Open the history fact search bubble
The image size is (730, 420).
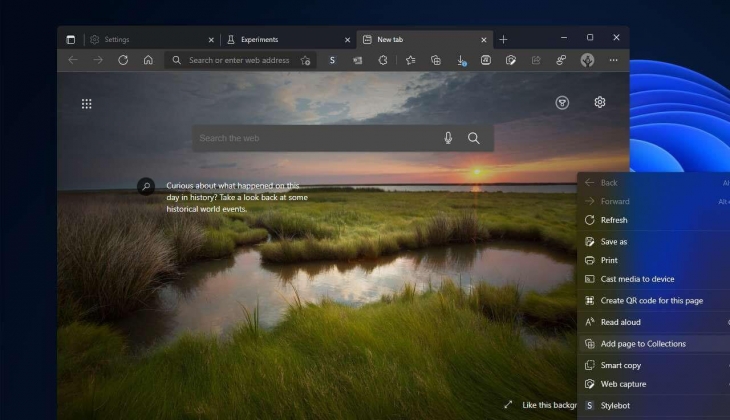(x=146, y=186)
